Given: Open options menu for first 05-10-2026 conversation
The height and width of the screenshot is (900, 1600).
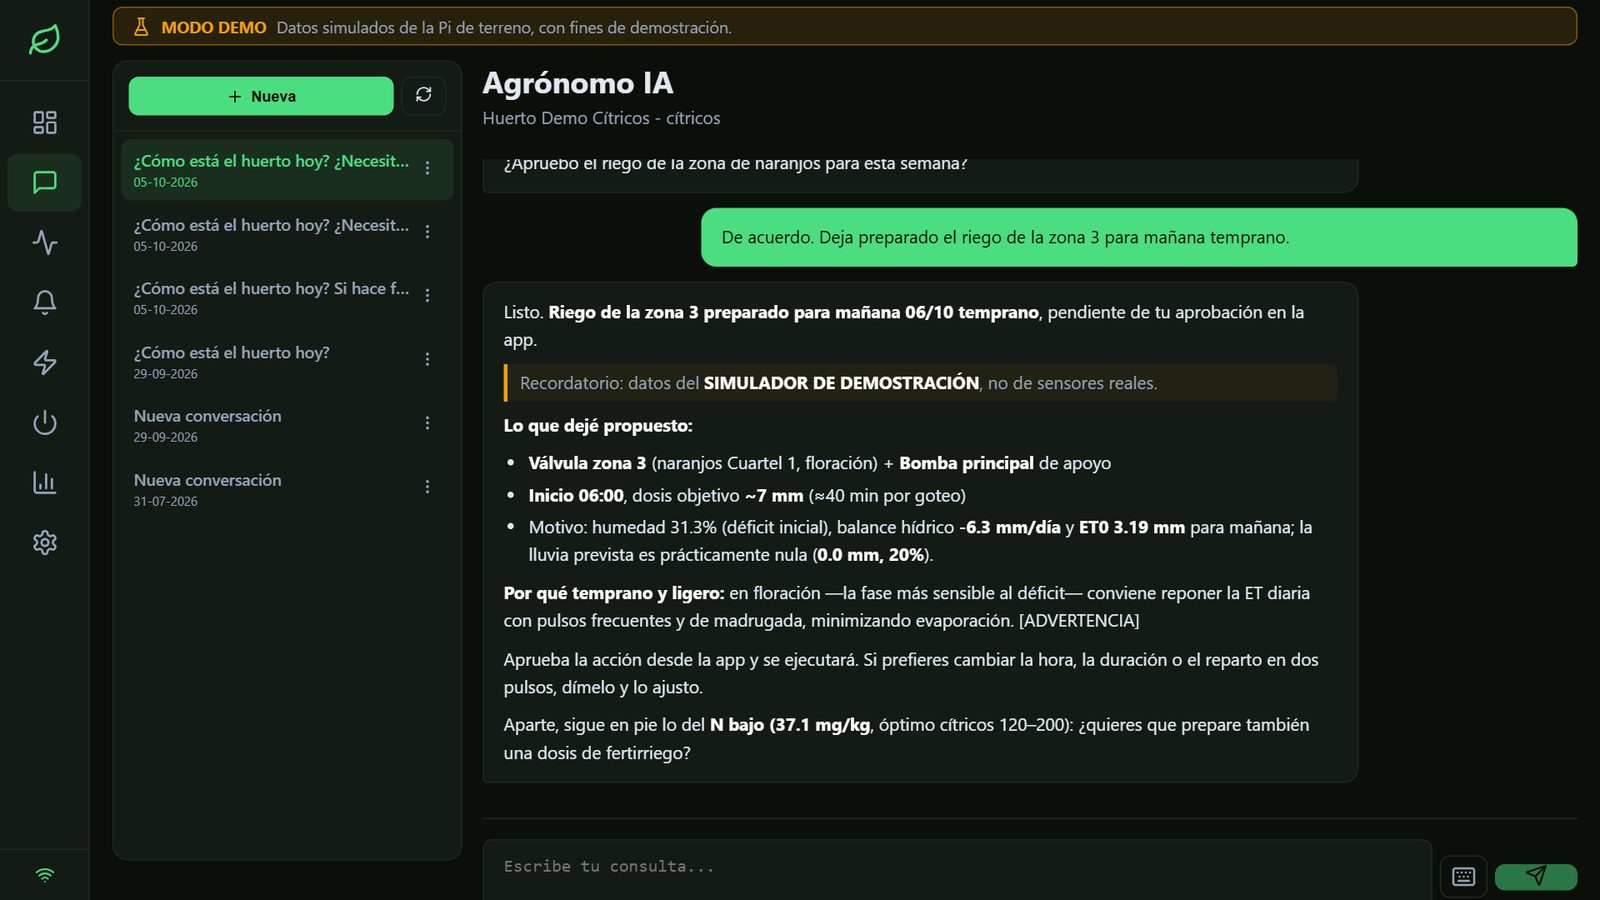Looking at the screenshot, I should [x=427, y=168].
